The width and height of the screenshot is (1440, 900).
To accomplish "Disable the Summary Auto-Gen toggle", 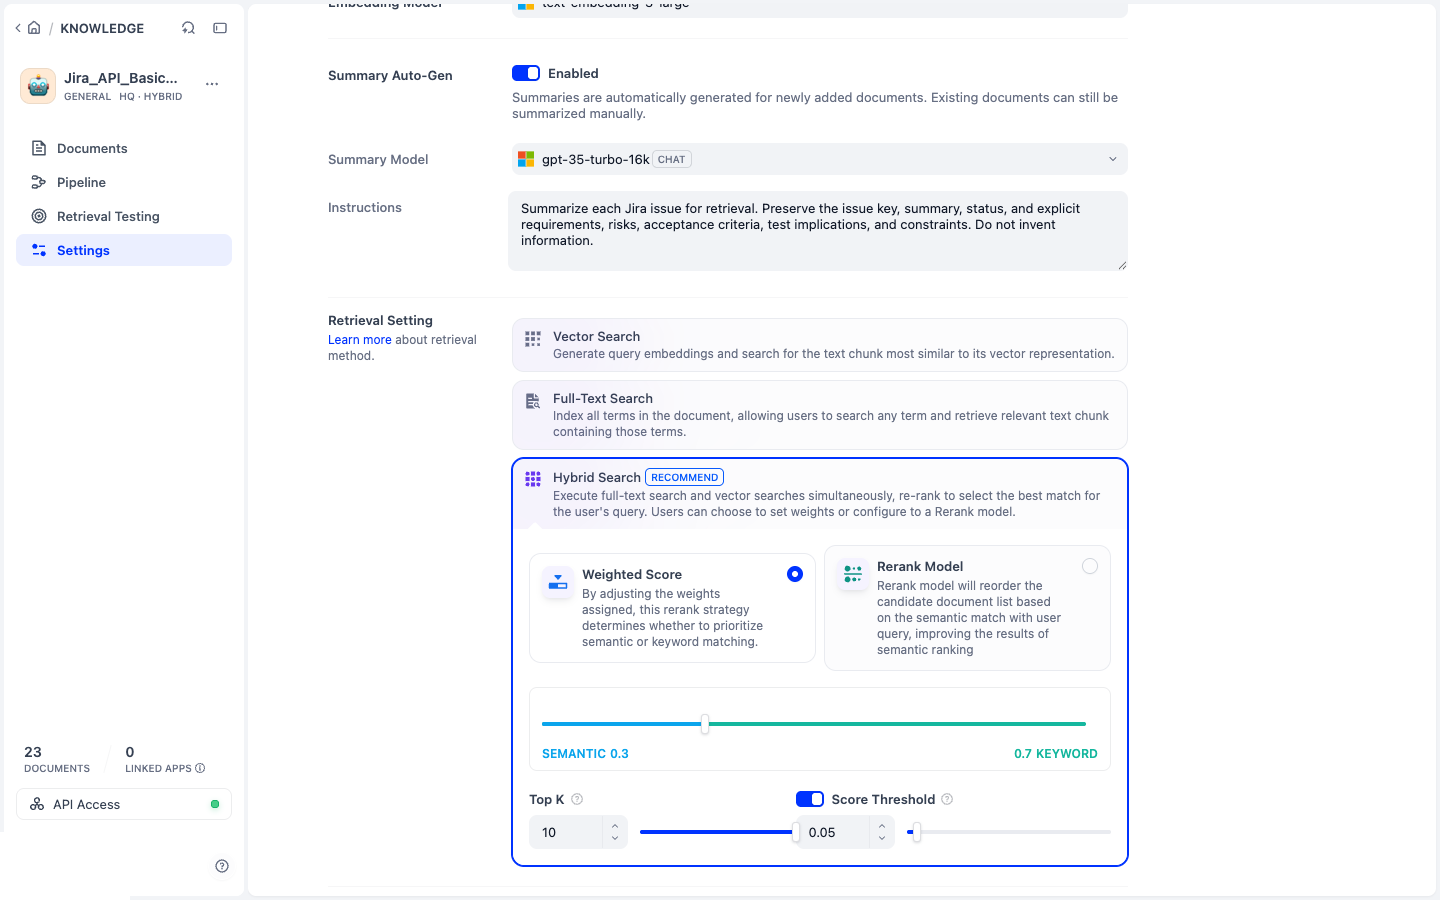I will (526, 73).
